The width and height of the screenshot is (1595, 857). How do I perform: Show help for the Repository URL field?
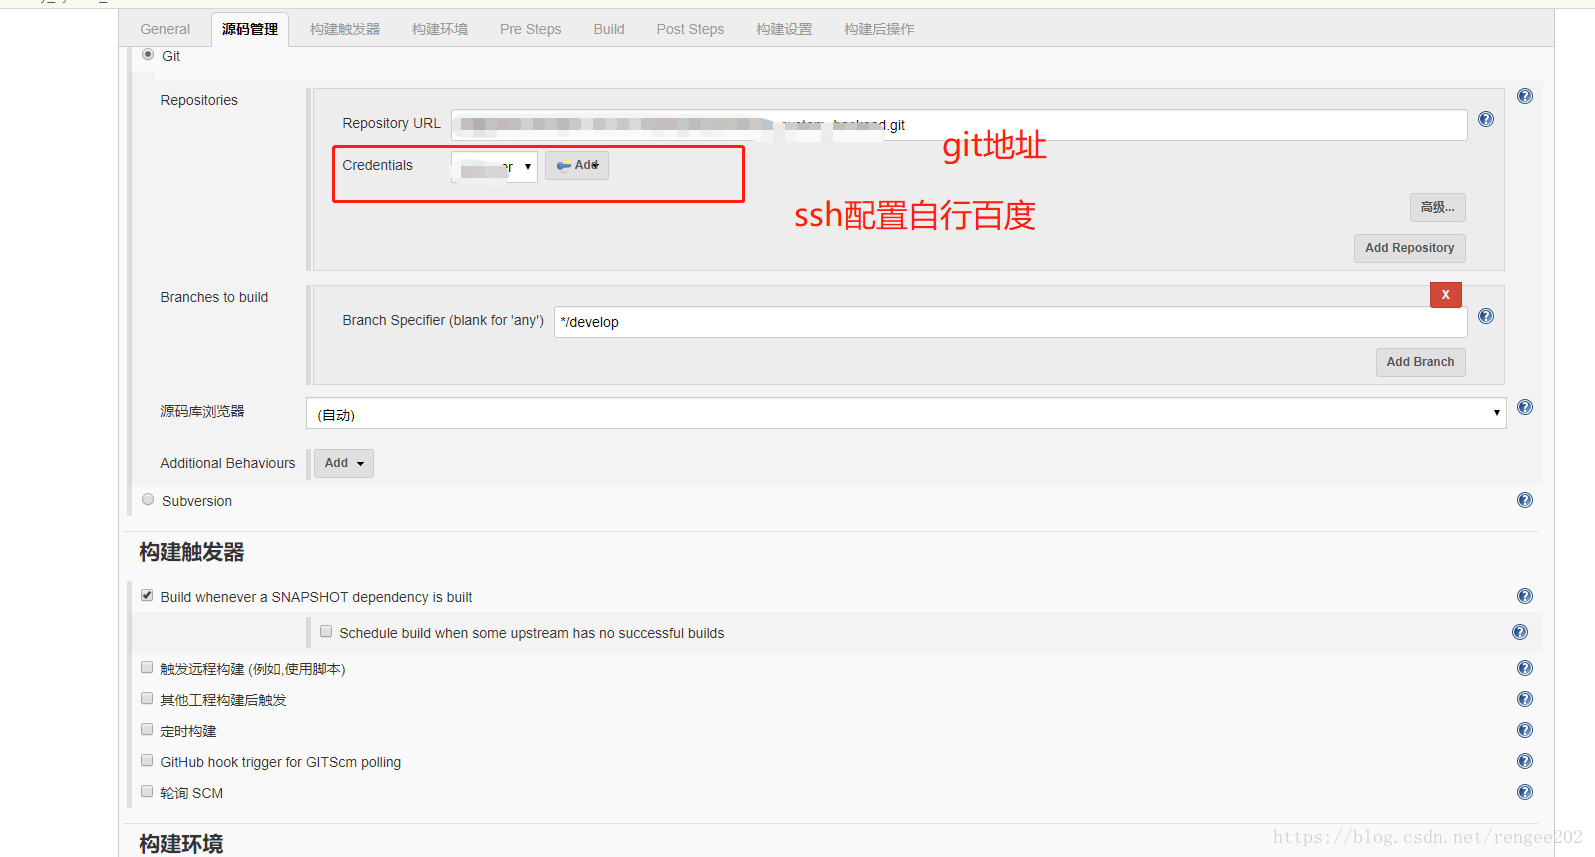pyautogui.click(x=1486, y=119)
